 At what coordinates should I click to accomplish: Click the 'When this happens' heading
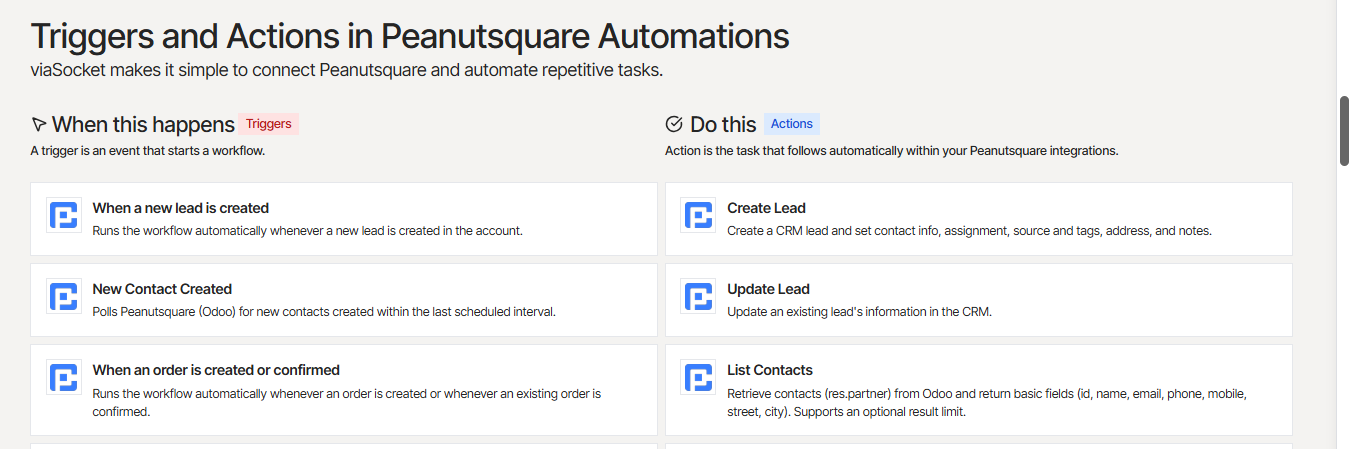click(x=143, y=124)
